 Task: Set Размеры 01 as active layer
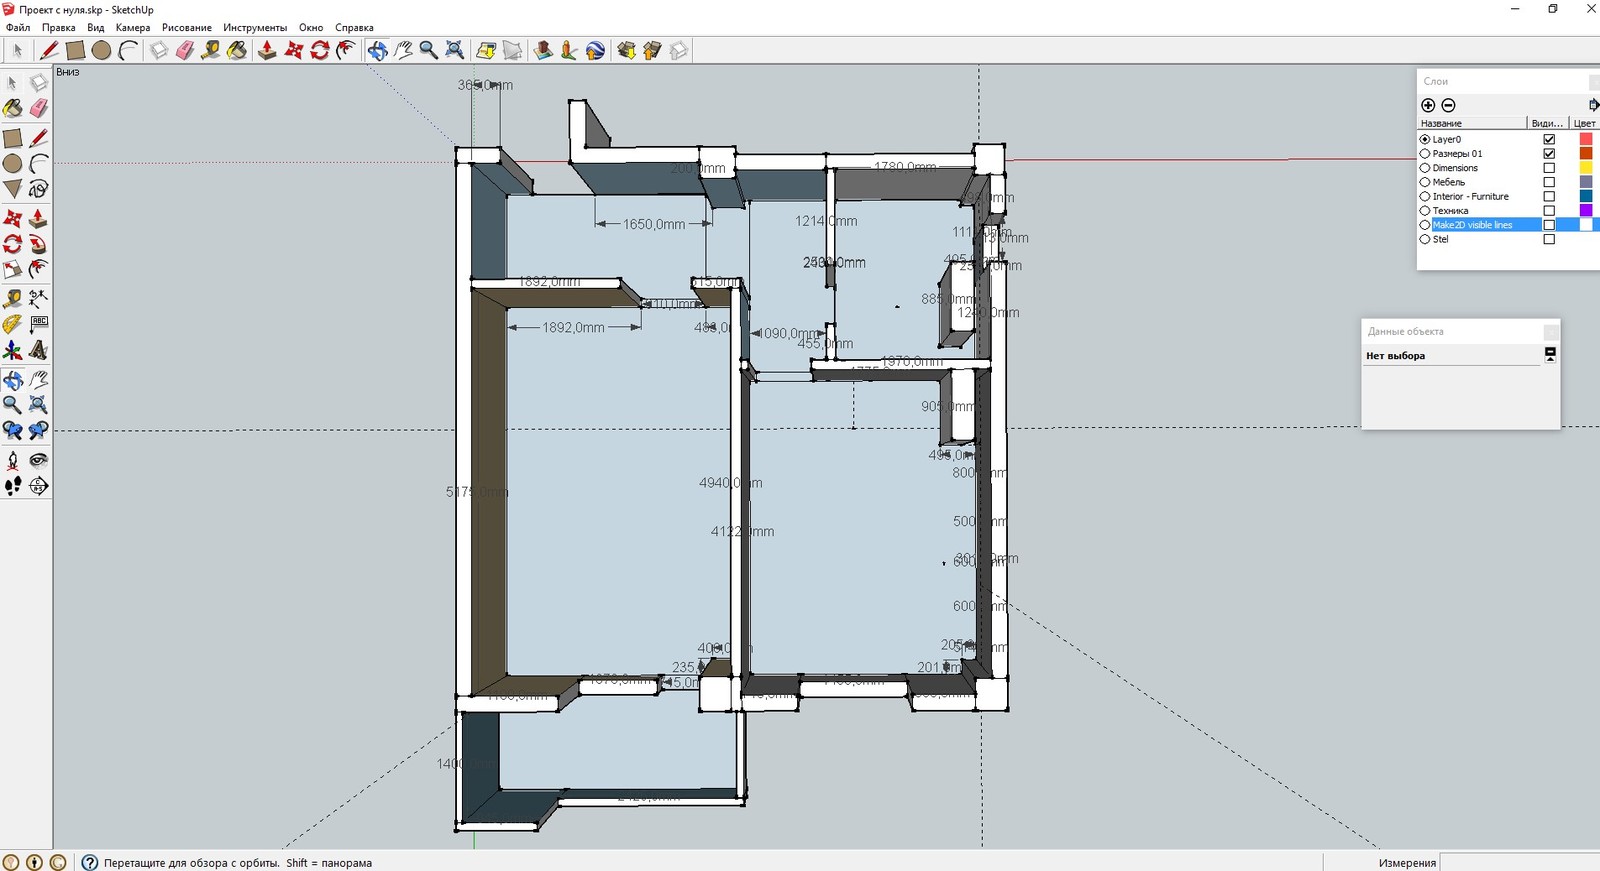click(1425, 153)
